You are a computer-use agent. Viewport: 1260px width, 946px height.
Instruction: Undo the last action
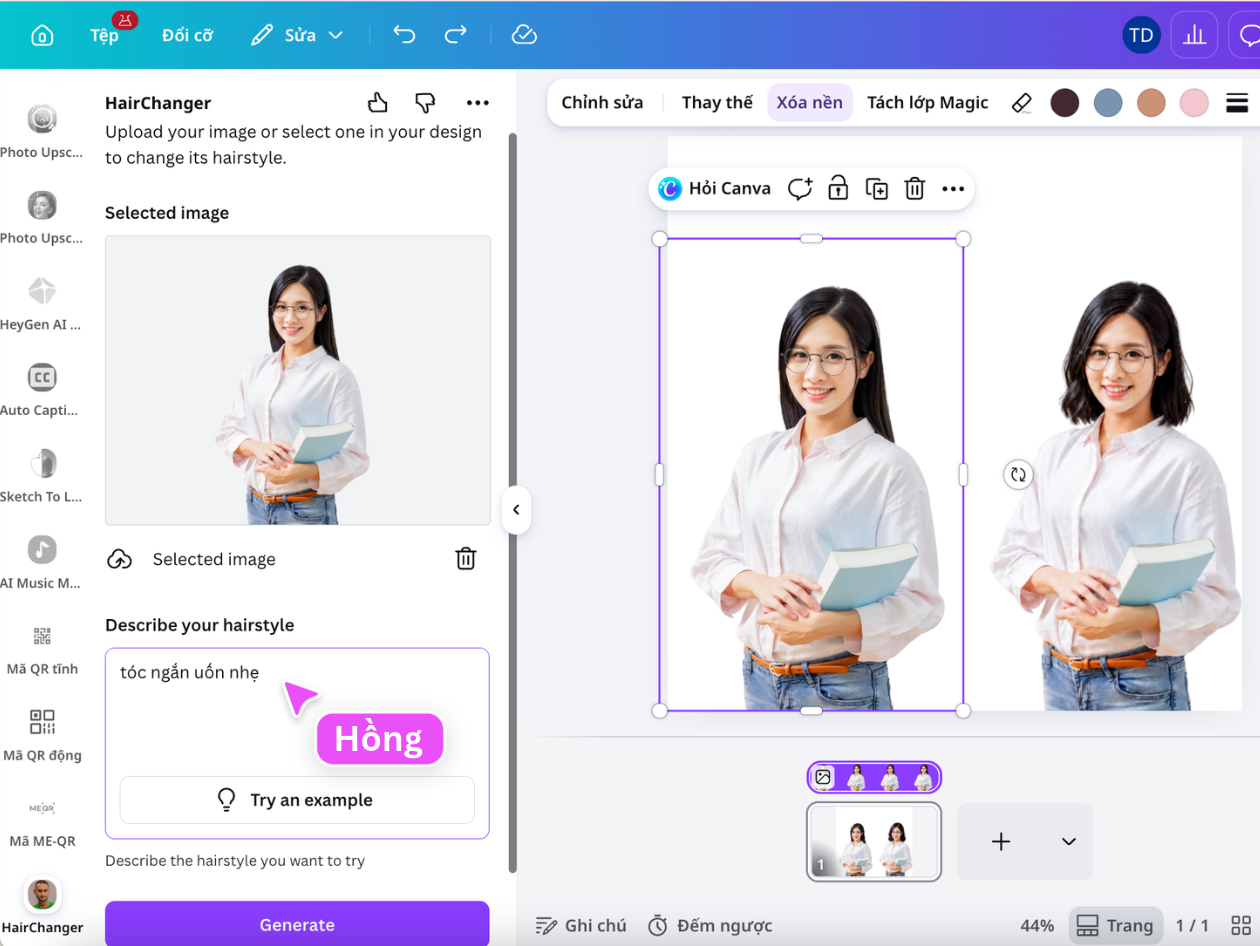coord(404,35)
